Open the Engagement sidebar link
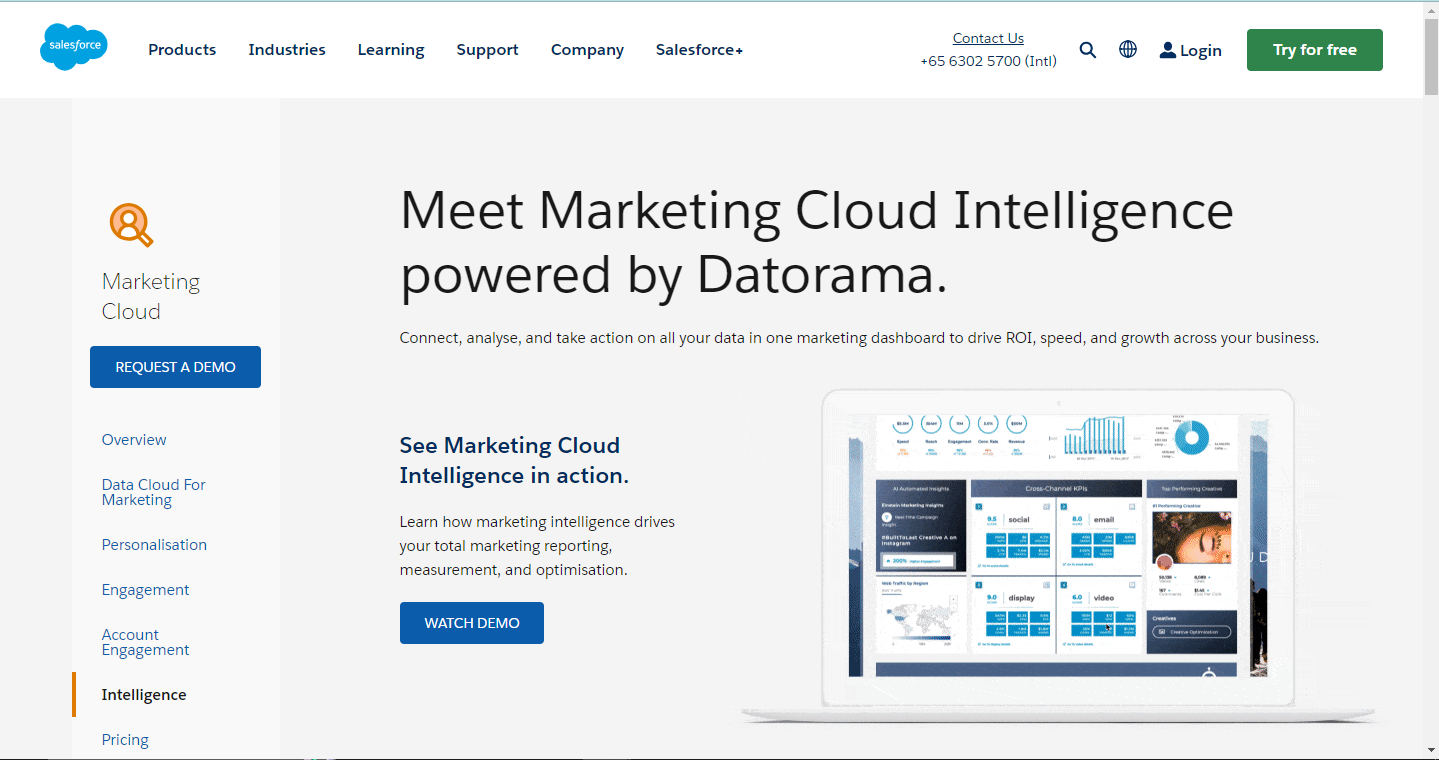Image resolution: width=1439 pixels, height=760 pixels. coord(145,590)
